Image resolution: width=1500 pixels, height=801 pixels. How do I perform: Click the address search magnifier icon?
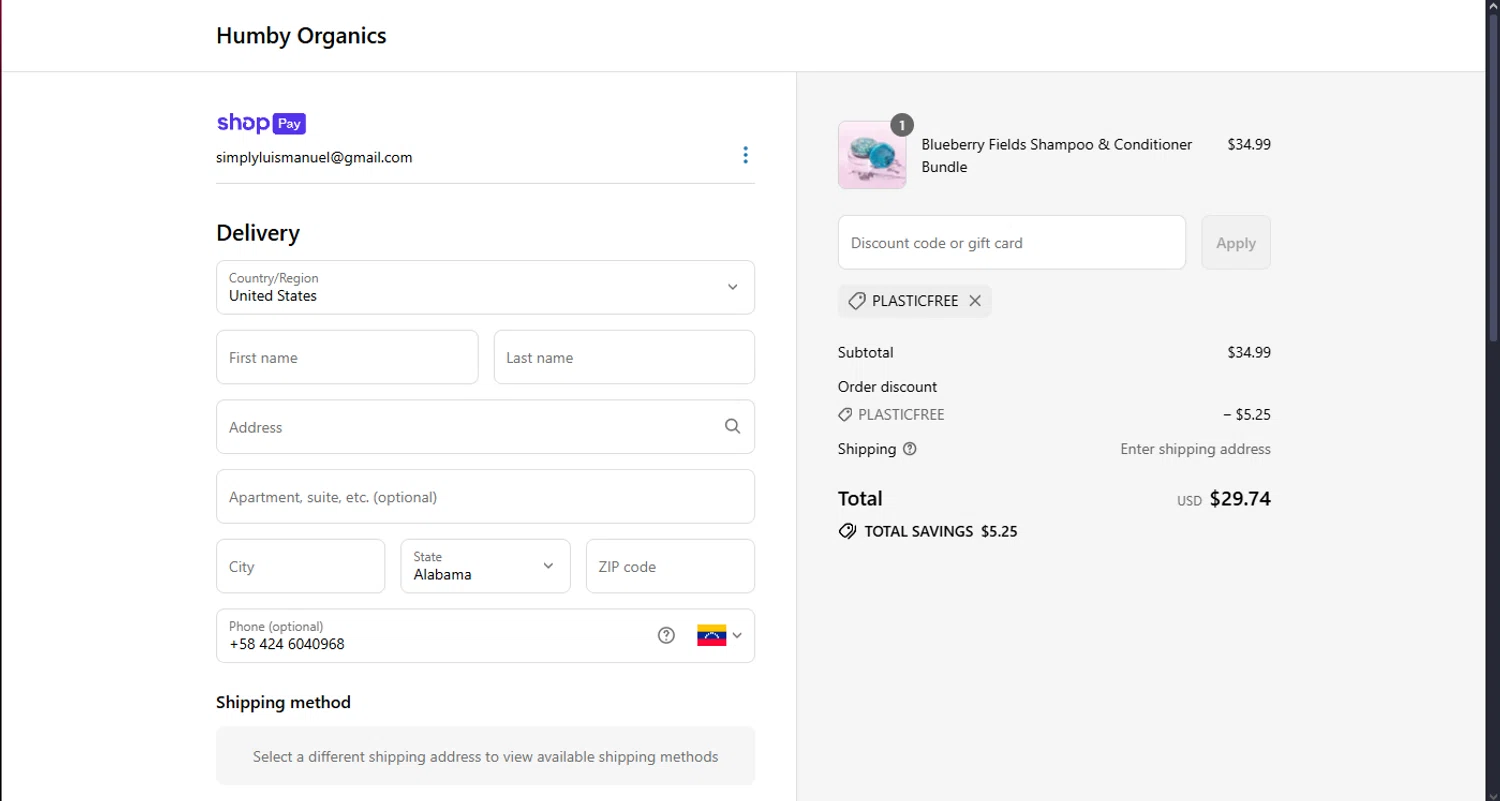click(732, 426)
